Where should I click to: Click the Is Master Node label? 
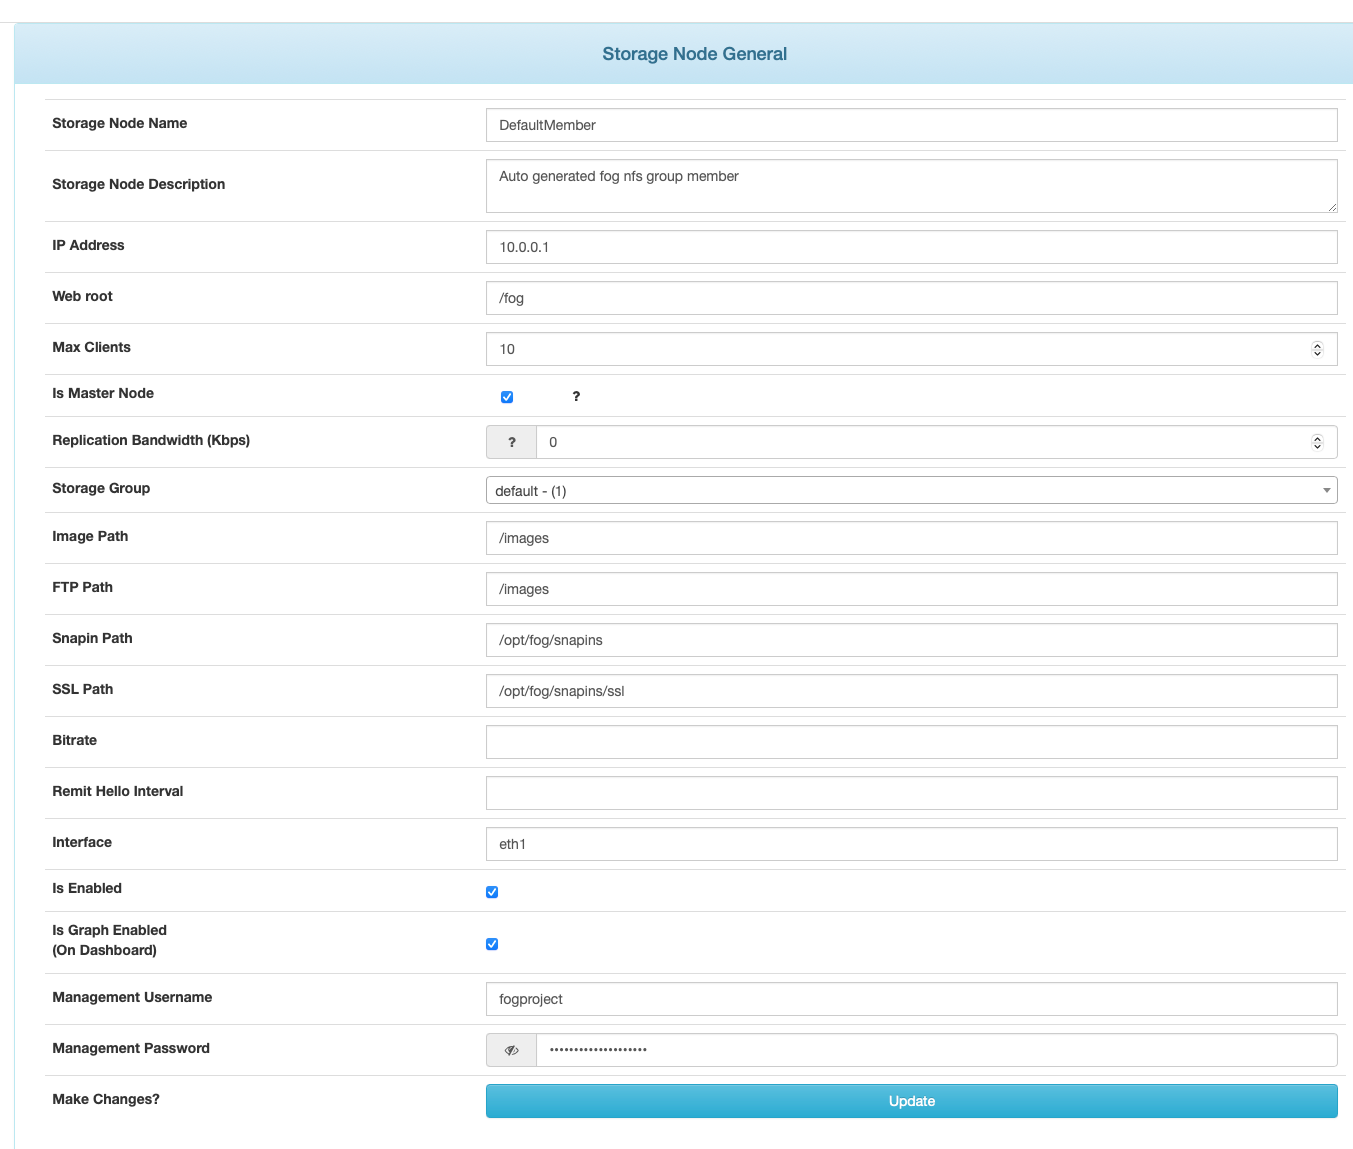[x=103, y=393]
